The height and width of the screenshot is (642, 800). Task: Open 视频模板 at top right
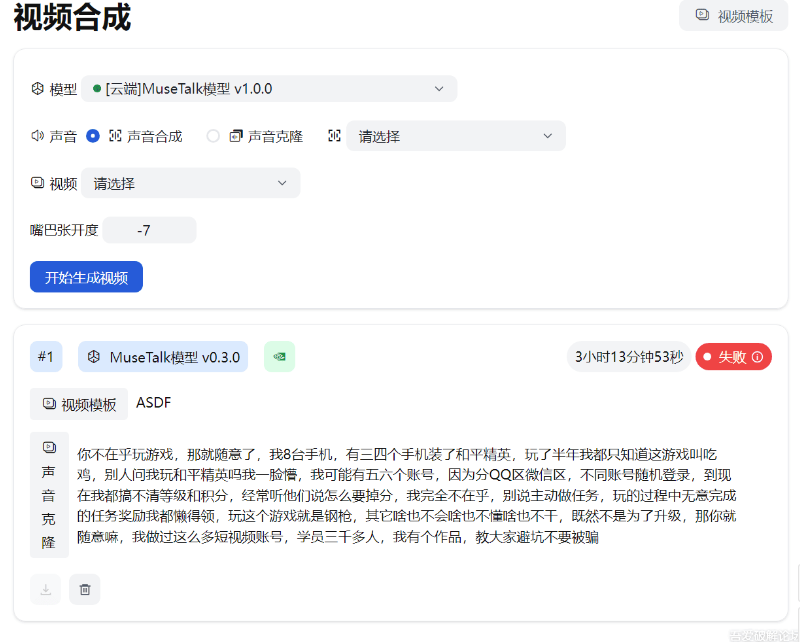(733, 16)
